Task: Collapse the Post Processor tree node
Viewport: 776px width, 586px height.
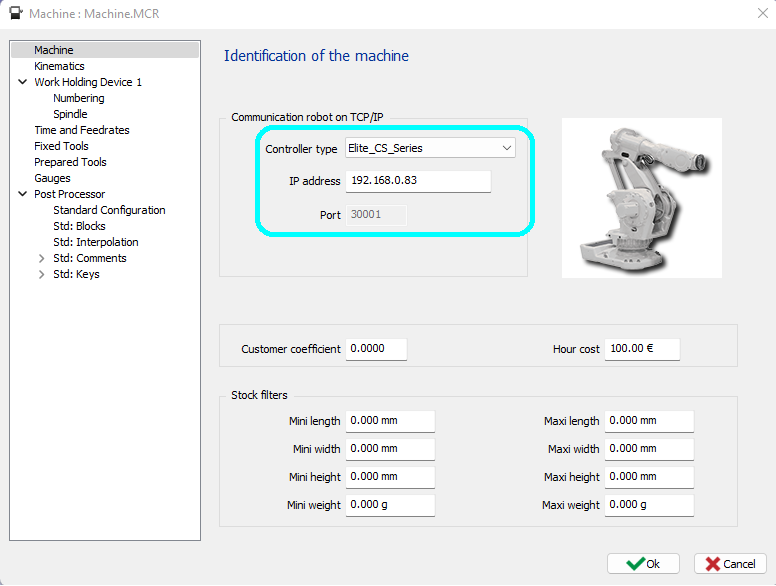Action: point(22,194)
